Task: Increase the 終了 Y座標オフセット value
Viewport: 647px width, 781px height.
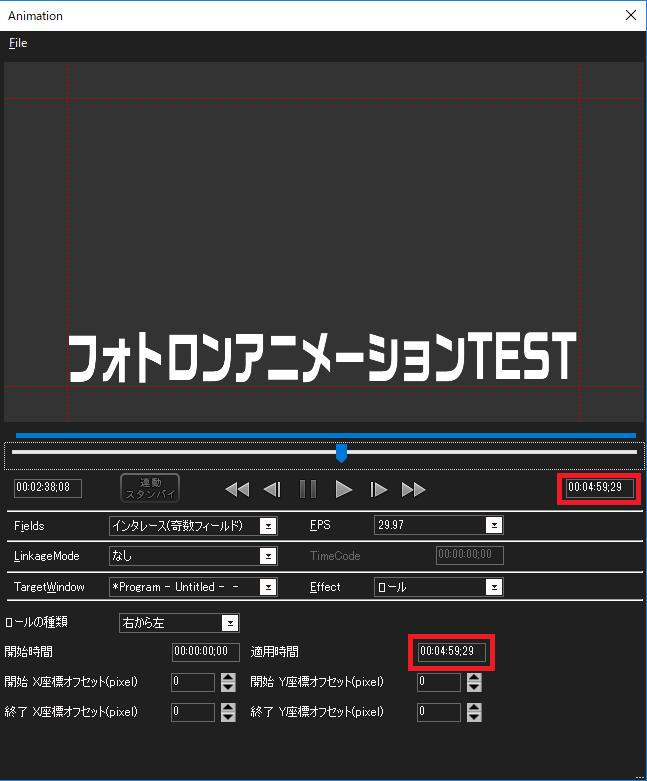Action: pos(474,707)
